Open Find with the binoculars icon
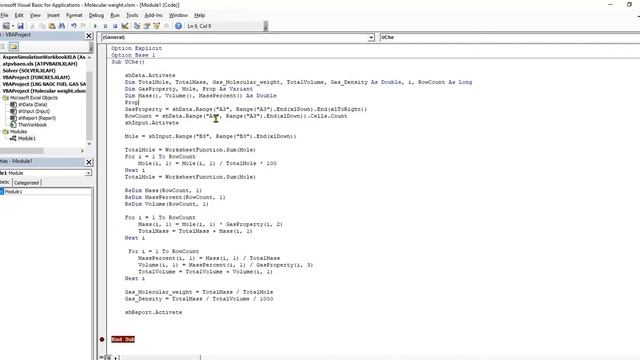The height and width of the screenshot is (360, 640). click(x=62, y=26)
